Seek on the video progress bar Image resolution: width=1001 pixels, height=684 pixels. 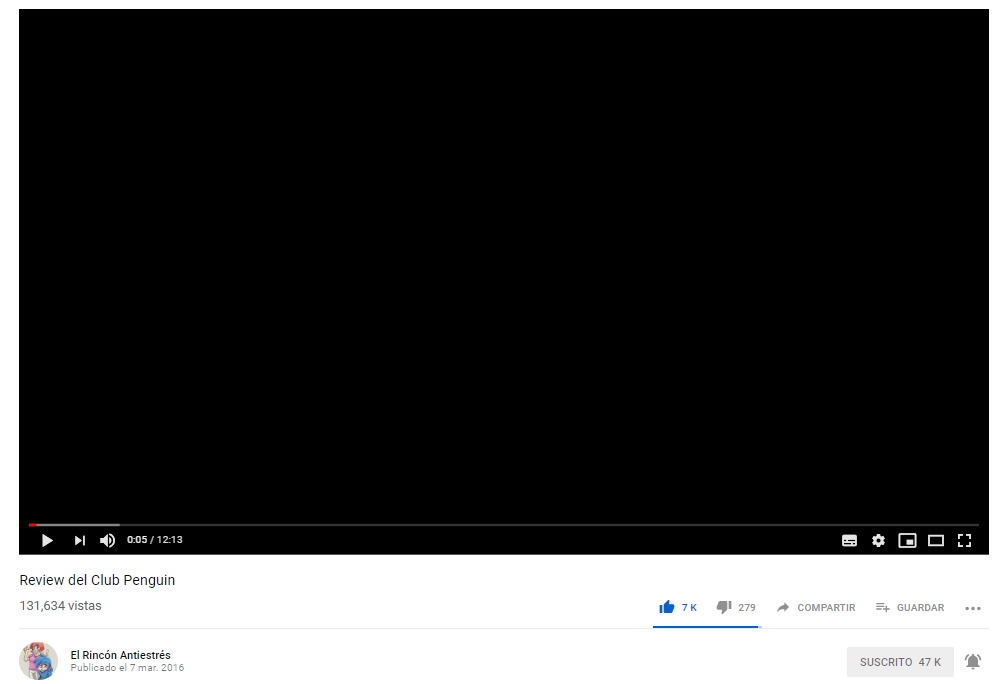tap(504, 525)
